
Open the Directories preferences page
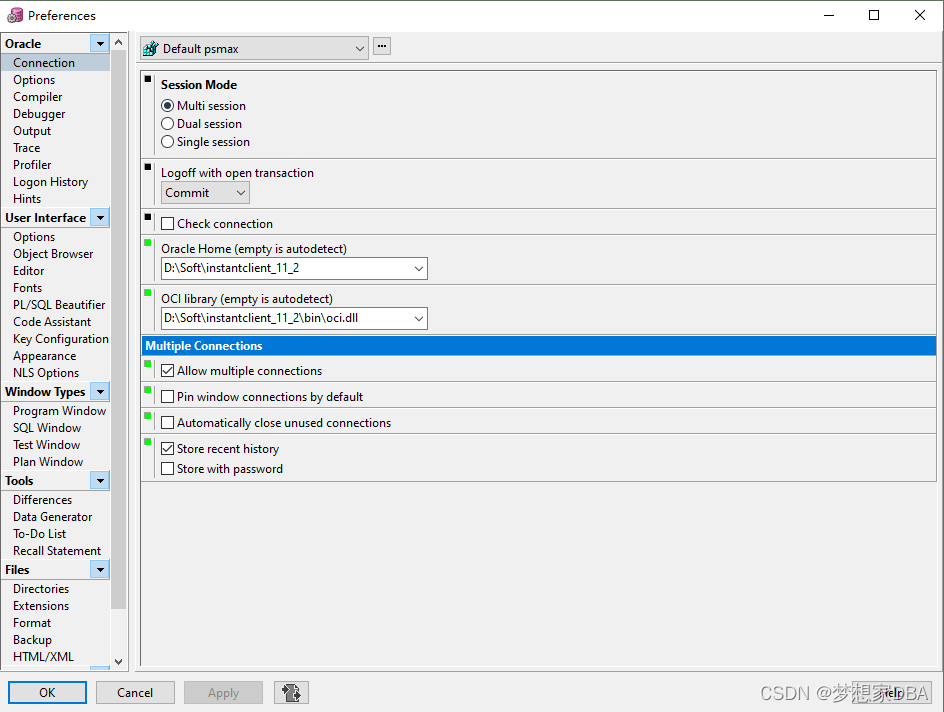pos(41,589)
